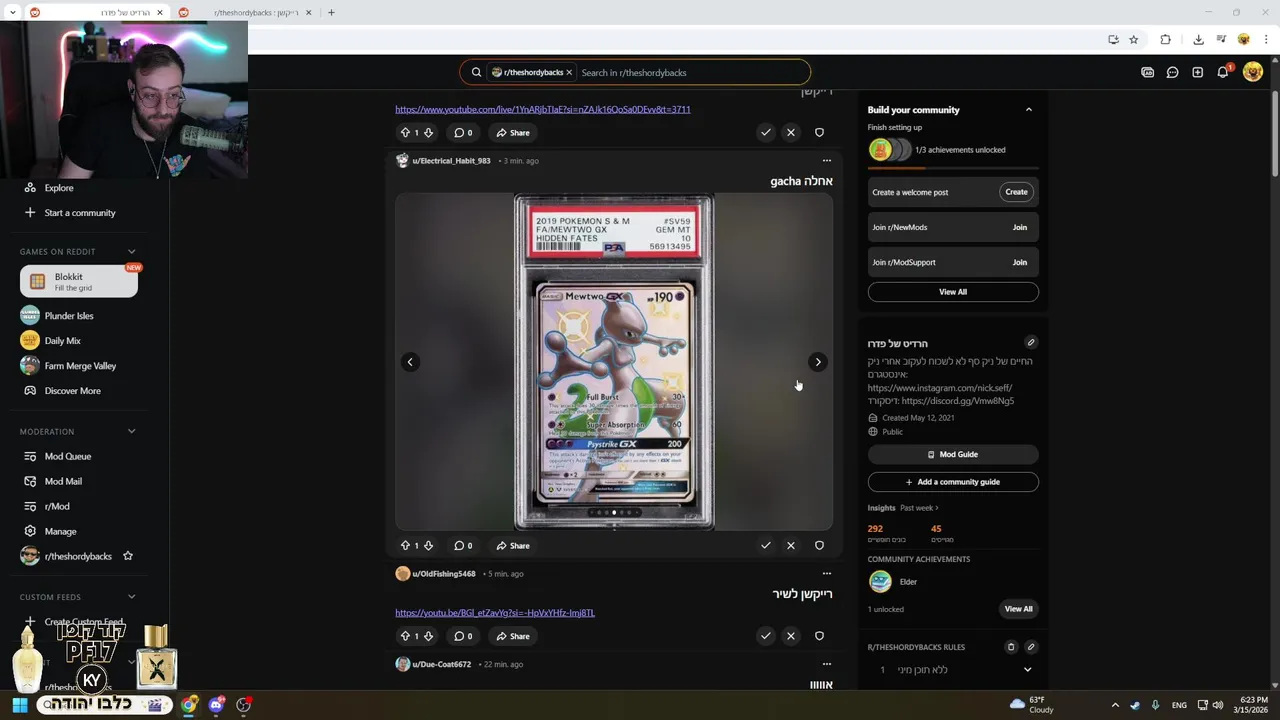Approve the gacha post with checkmark
Viewport: 1280px width, 720px height.
coord(765,545)
